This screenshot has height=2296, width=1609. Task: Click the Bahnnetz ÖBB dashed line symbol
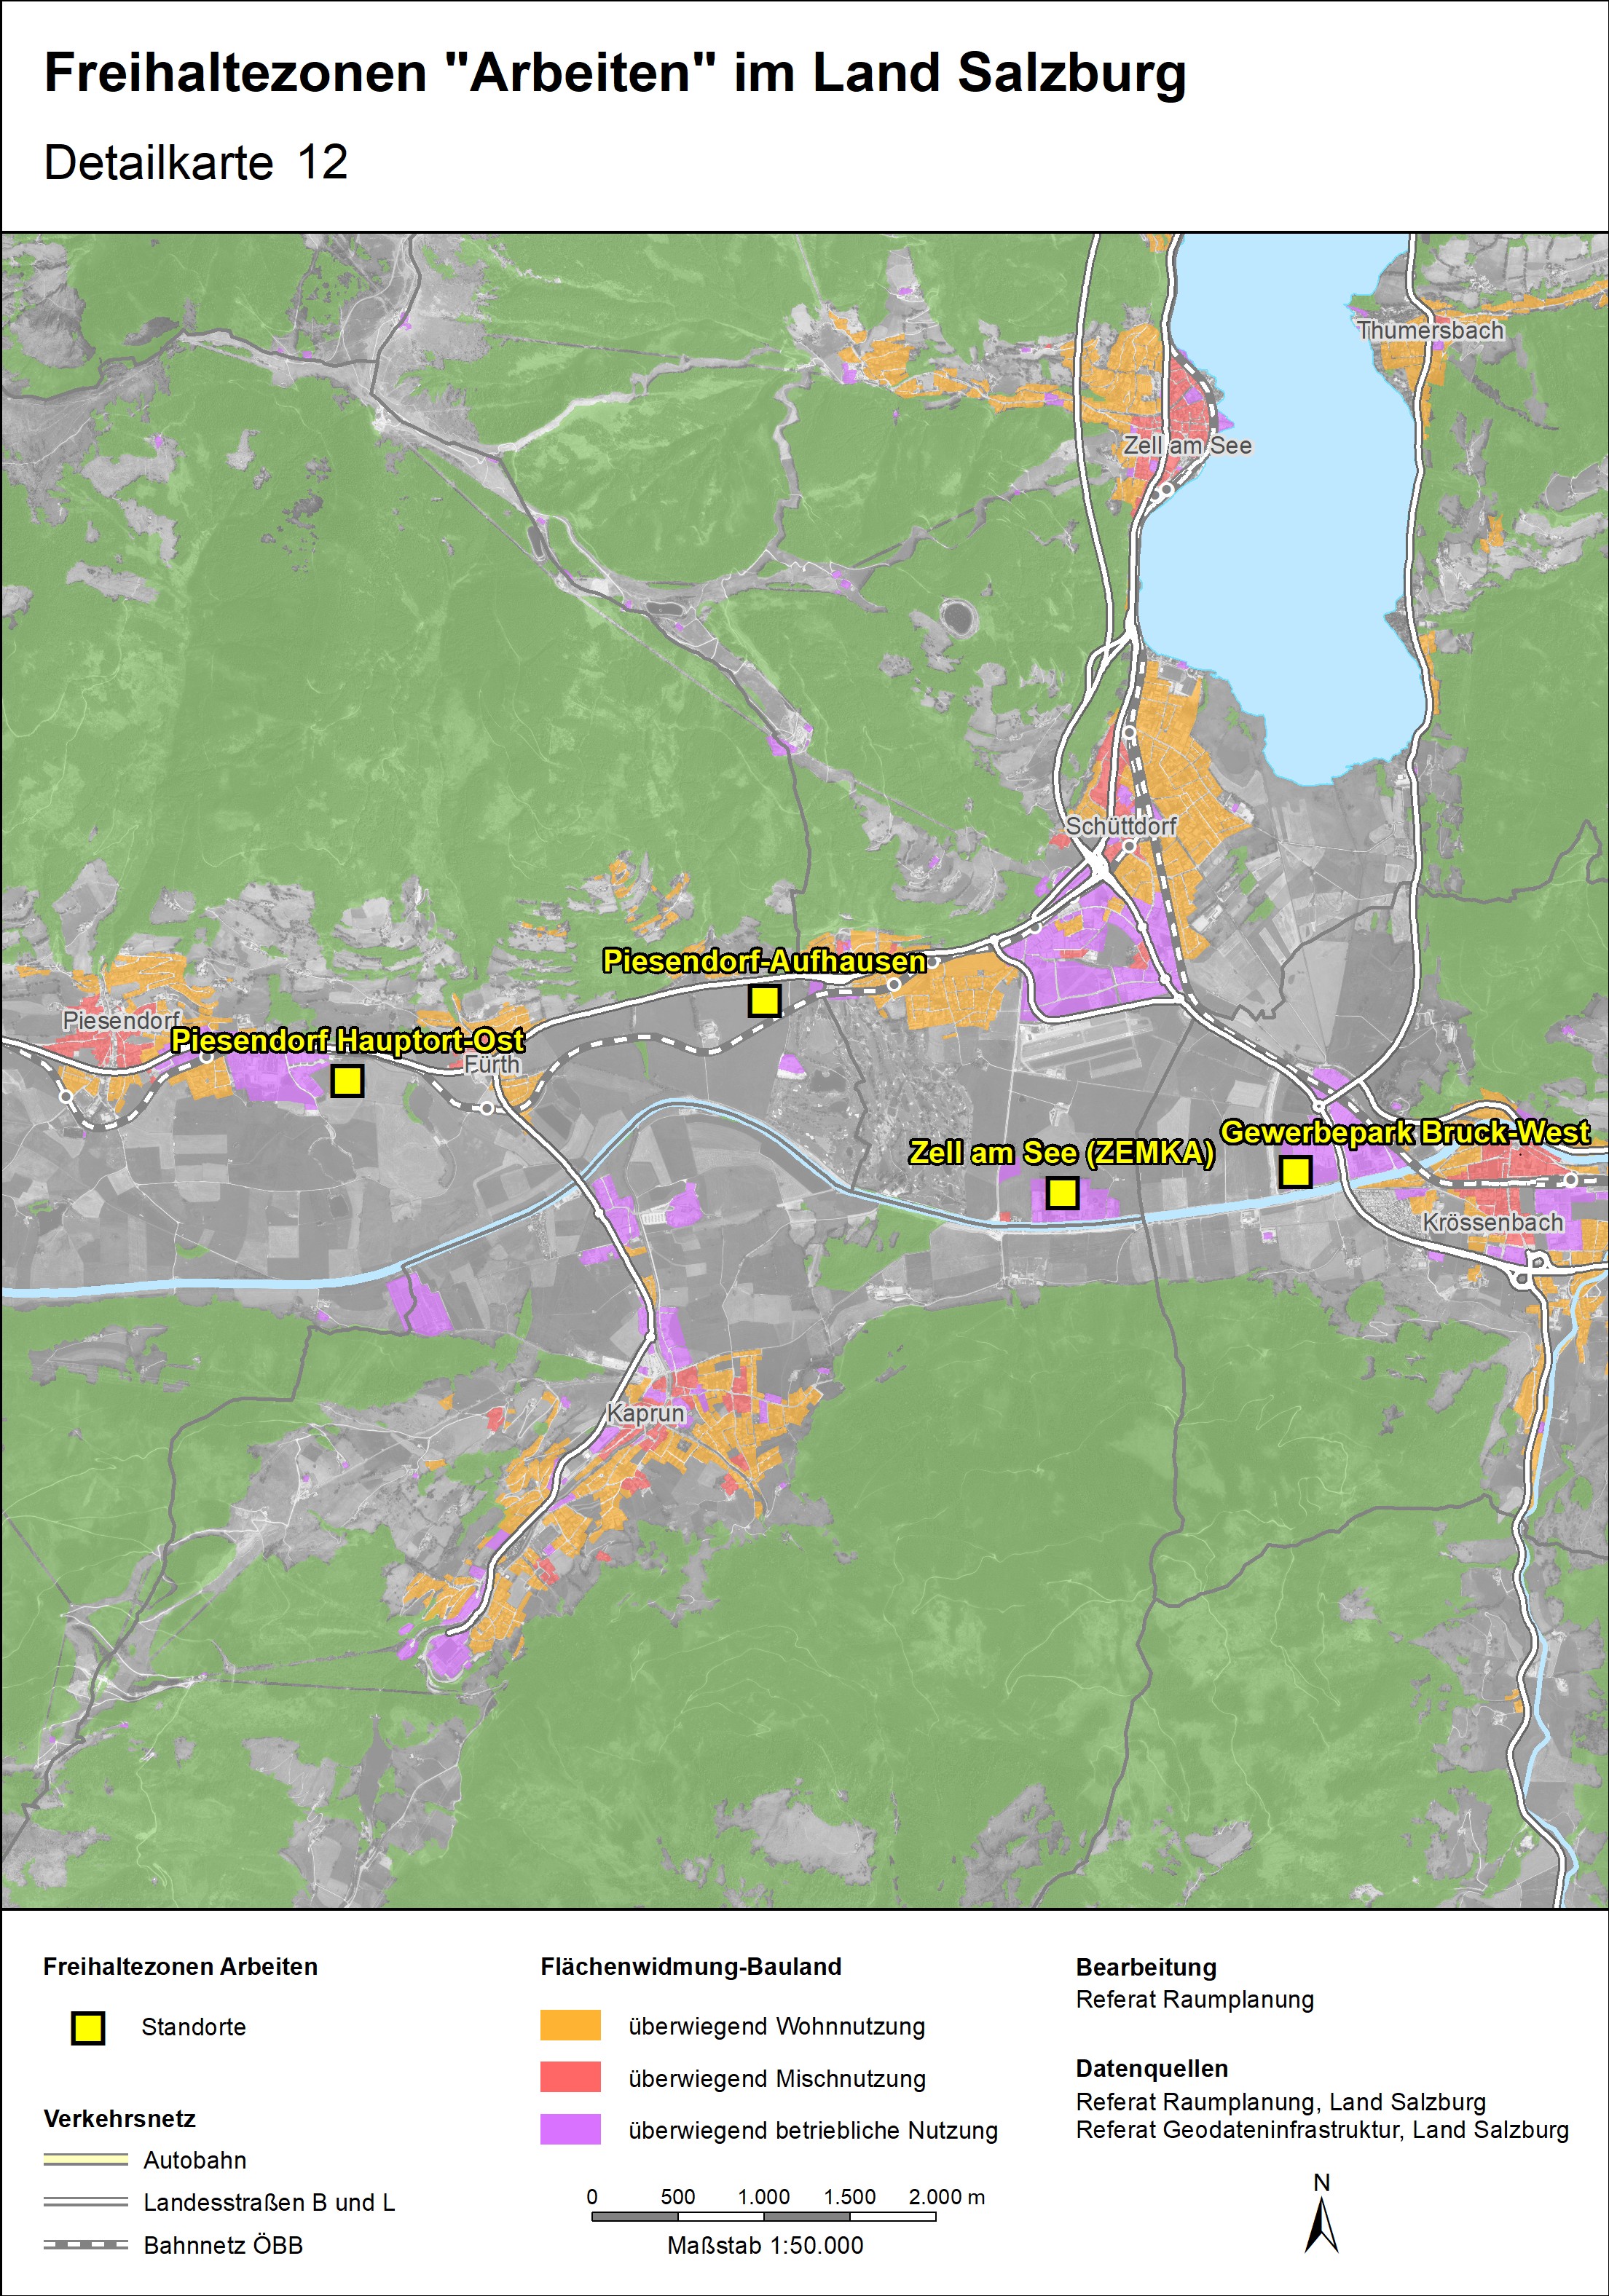pos(86,2245)
